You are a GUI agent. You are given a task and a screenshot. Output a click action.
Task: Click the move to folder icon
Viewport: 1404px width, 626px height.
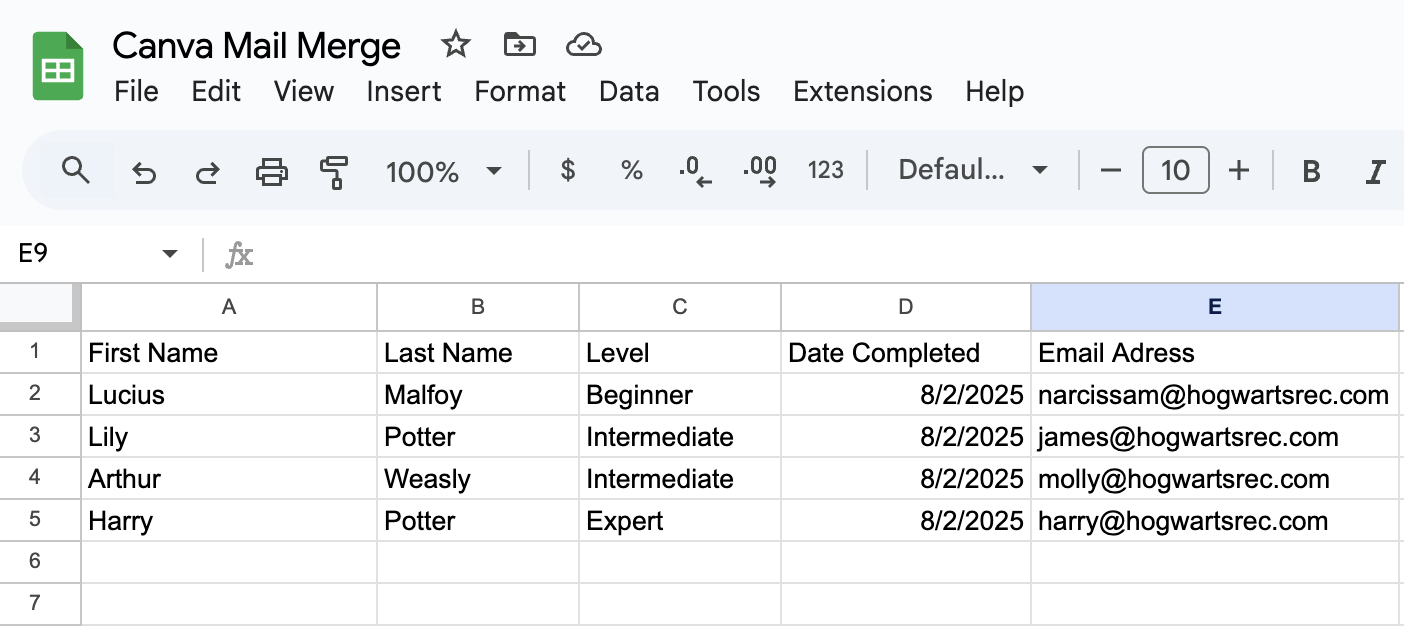[519, 45]
